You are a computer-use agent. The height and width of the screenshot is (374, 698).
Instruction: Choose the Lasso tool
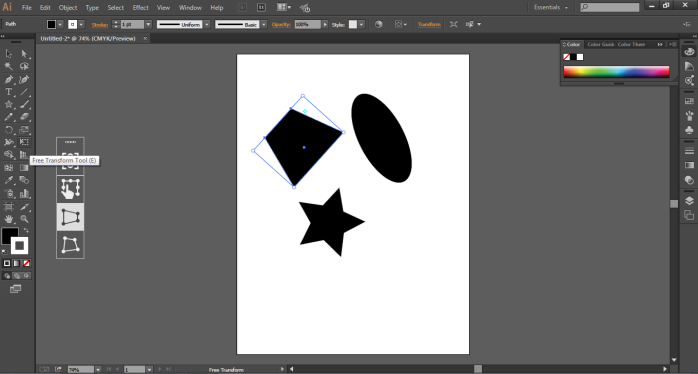[x=24, y=66]
